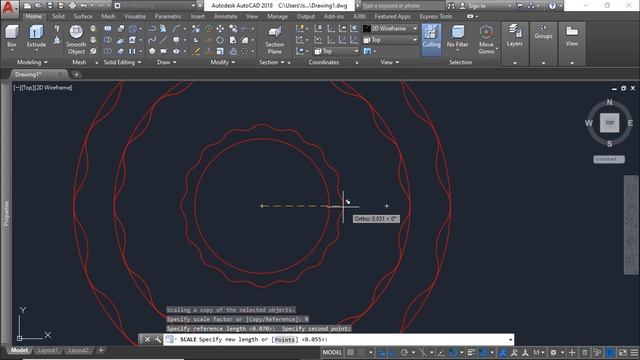Open the annotation scale 1:1 dropdown
The width and height of the screenshot is (640, 360).
pos(539,352)
